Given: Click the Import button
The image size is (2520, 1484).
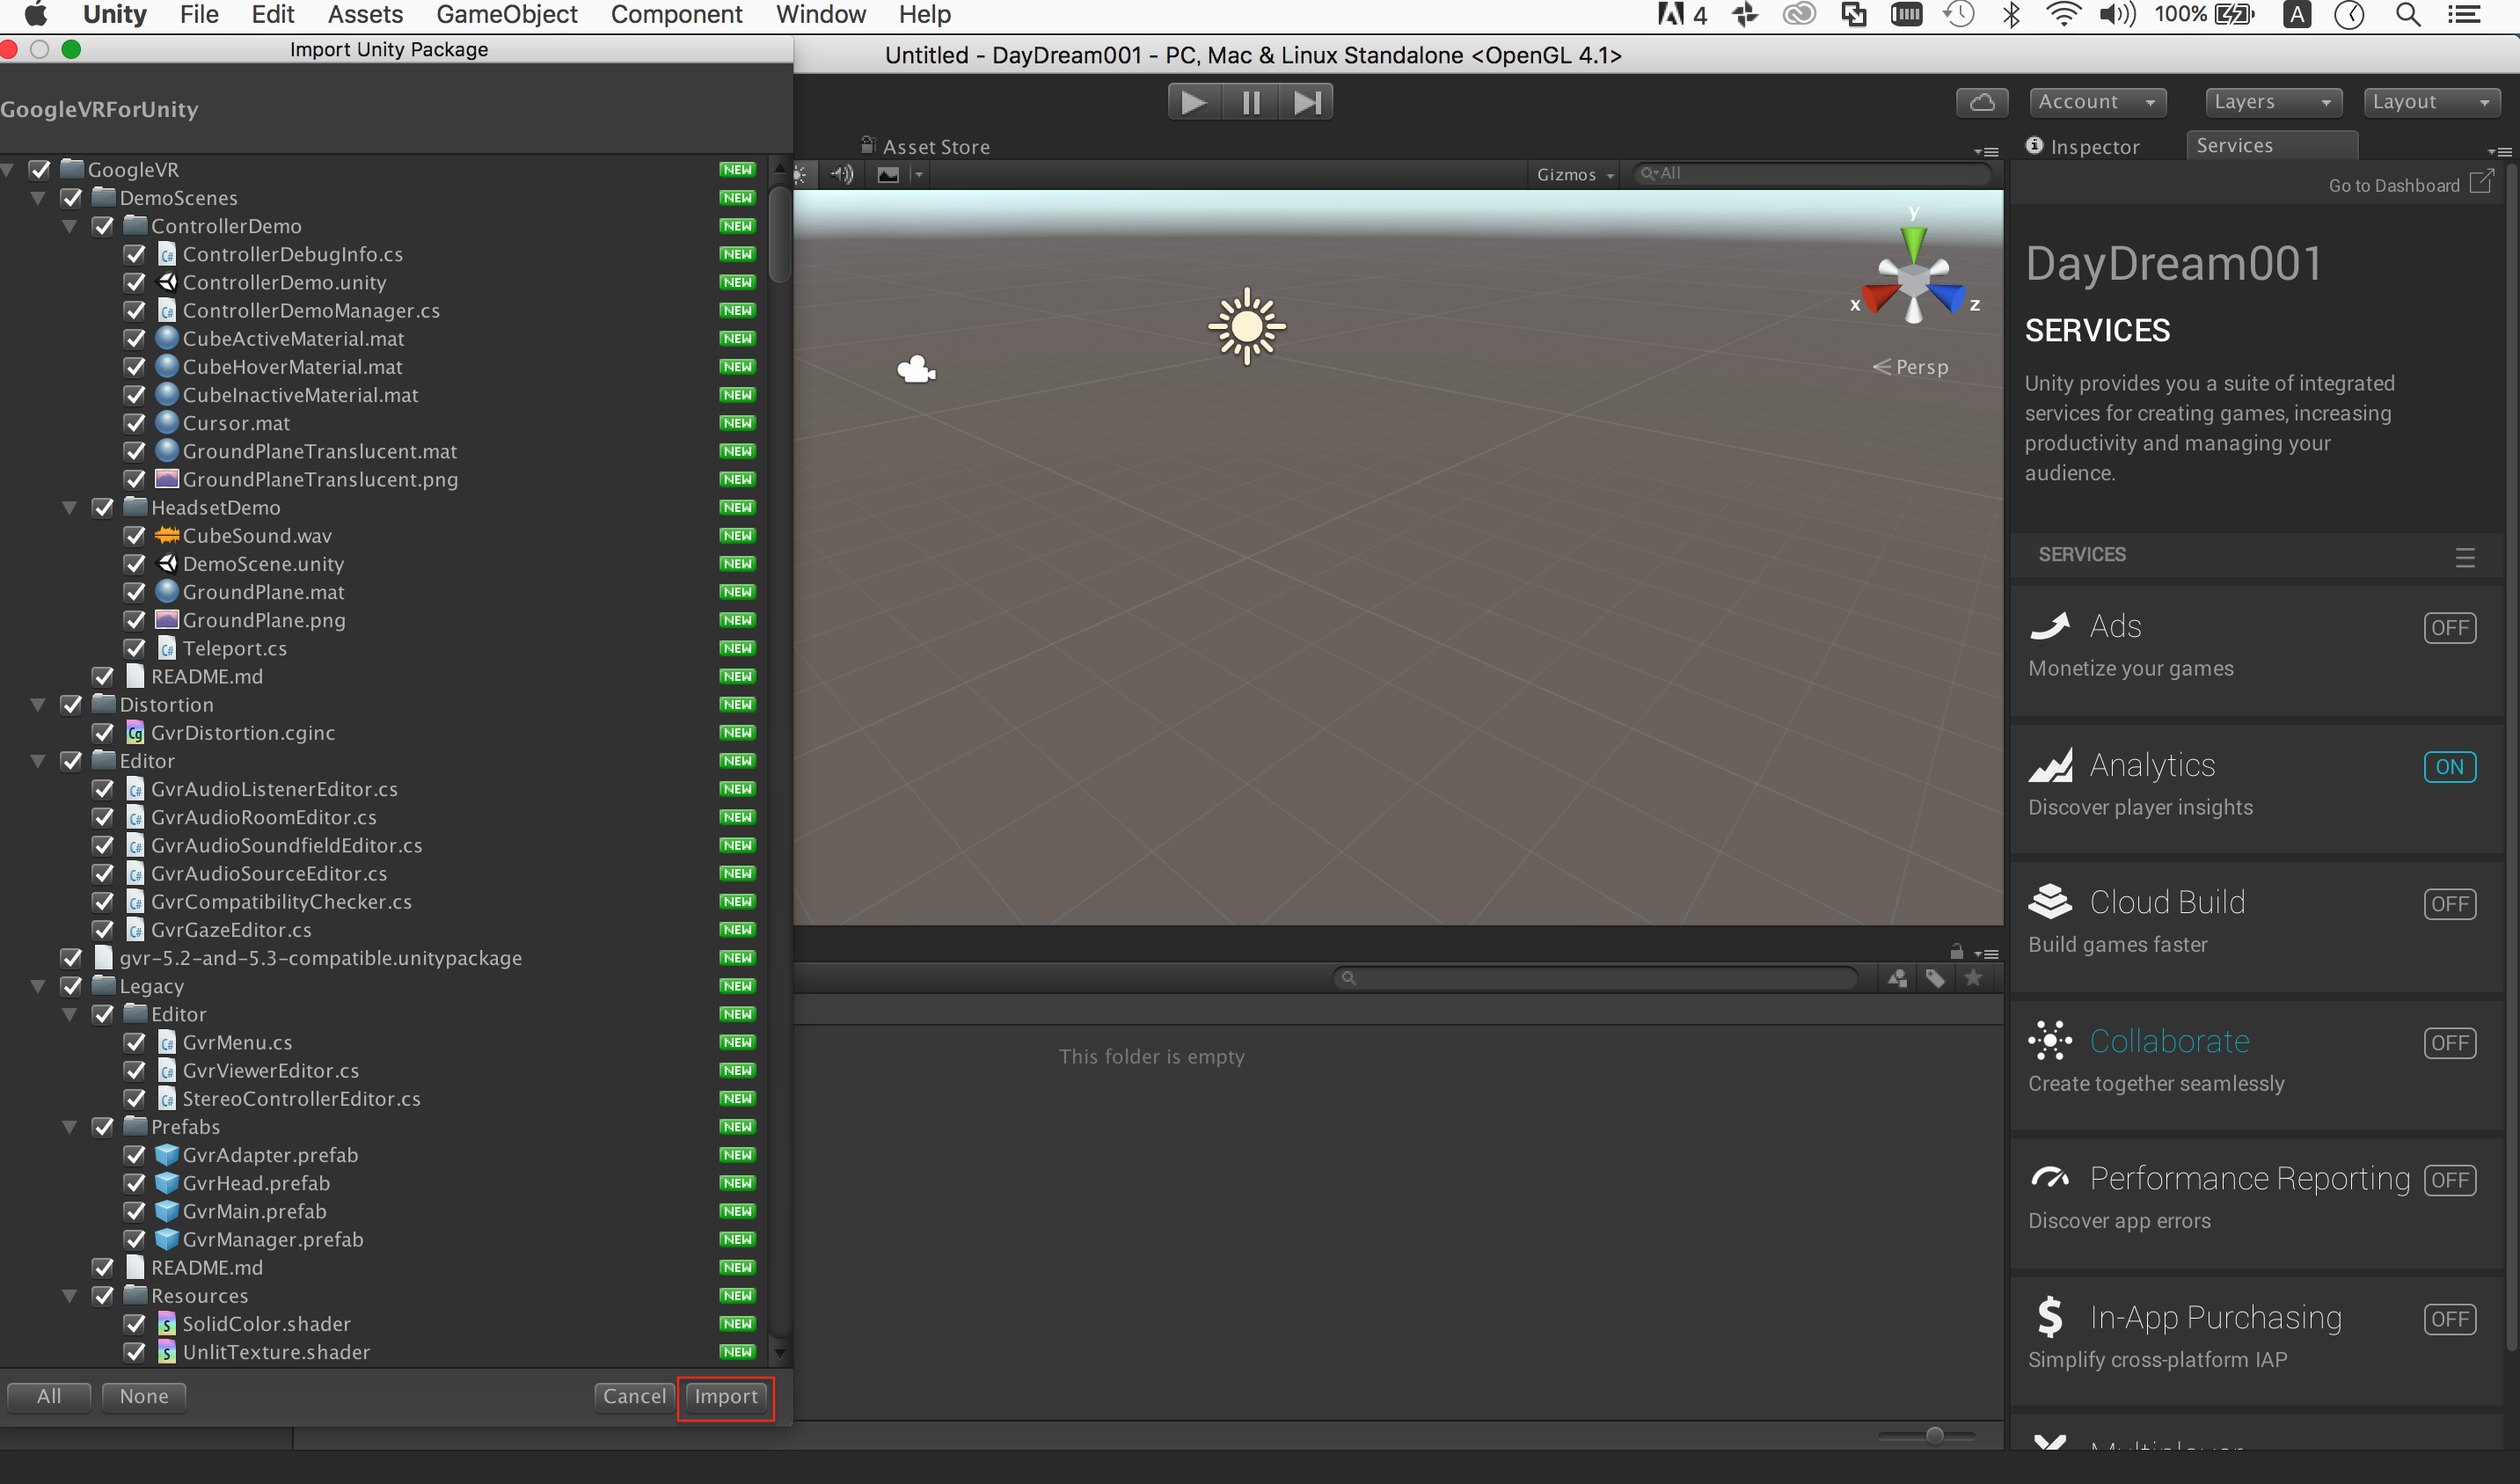Looking at the screenshot, I should tap(726, 1396).
